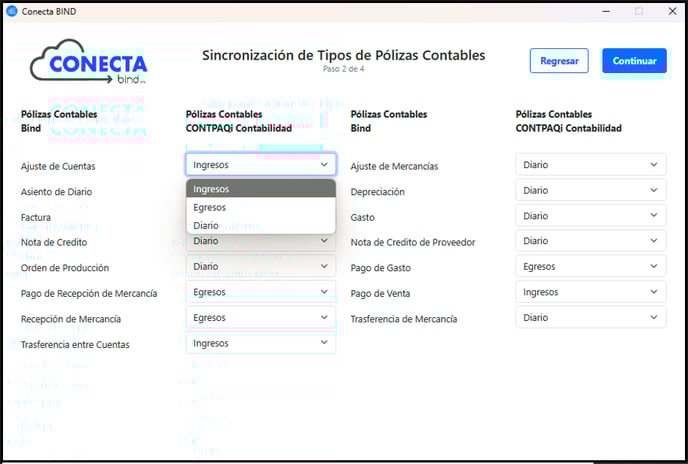Open Trasferencia entre Cuentas dropdown
The height and width of the screenshot is (464, 688).
[x=261, y=343]
